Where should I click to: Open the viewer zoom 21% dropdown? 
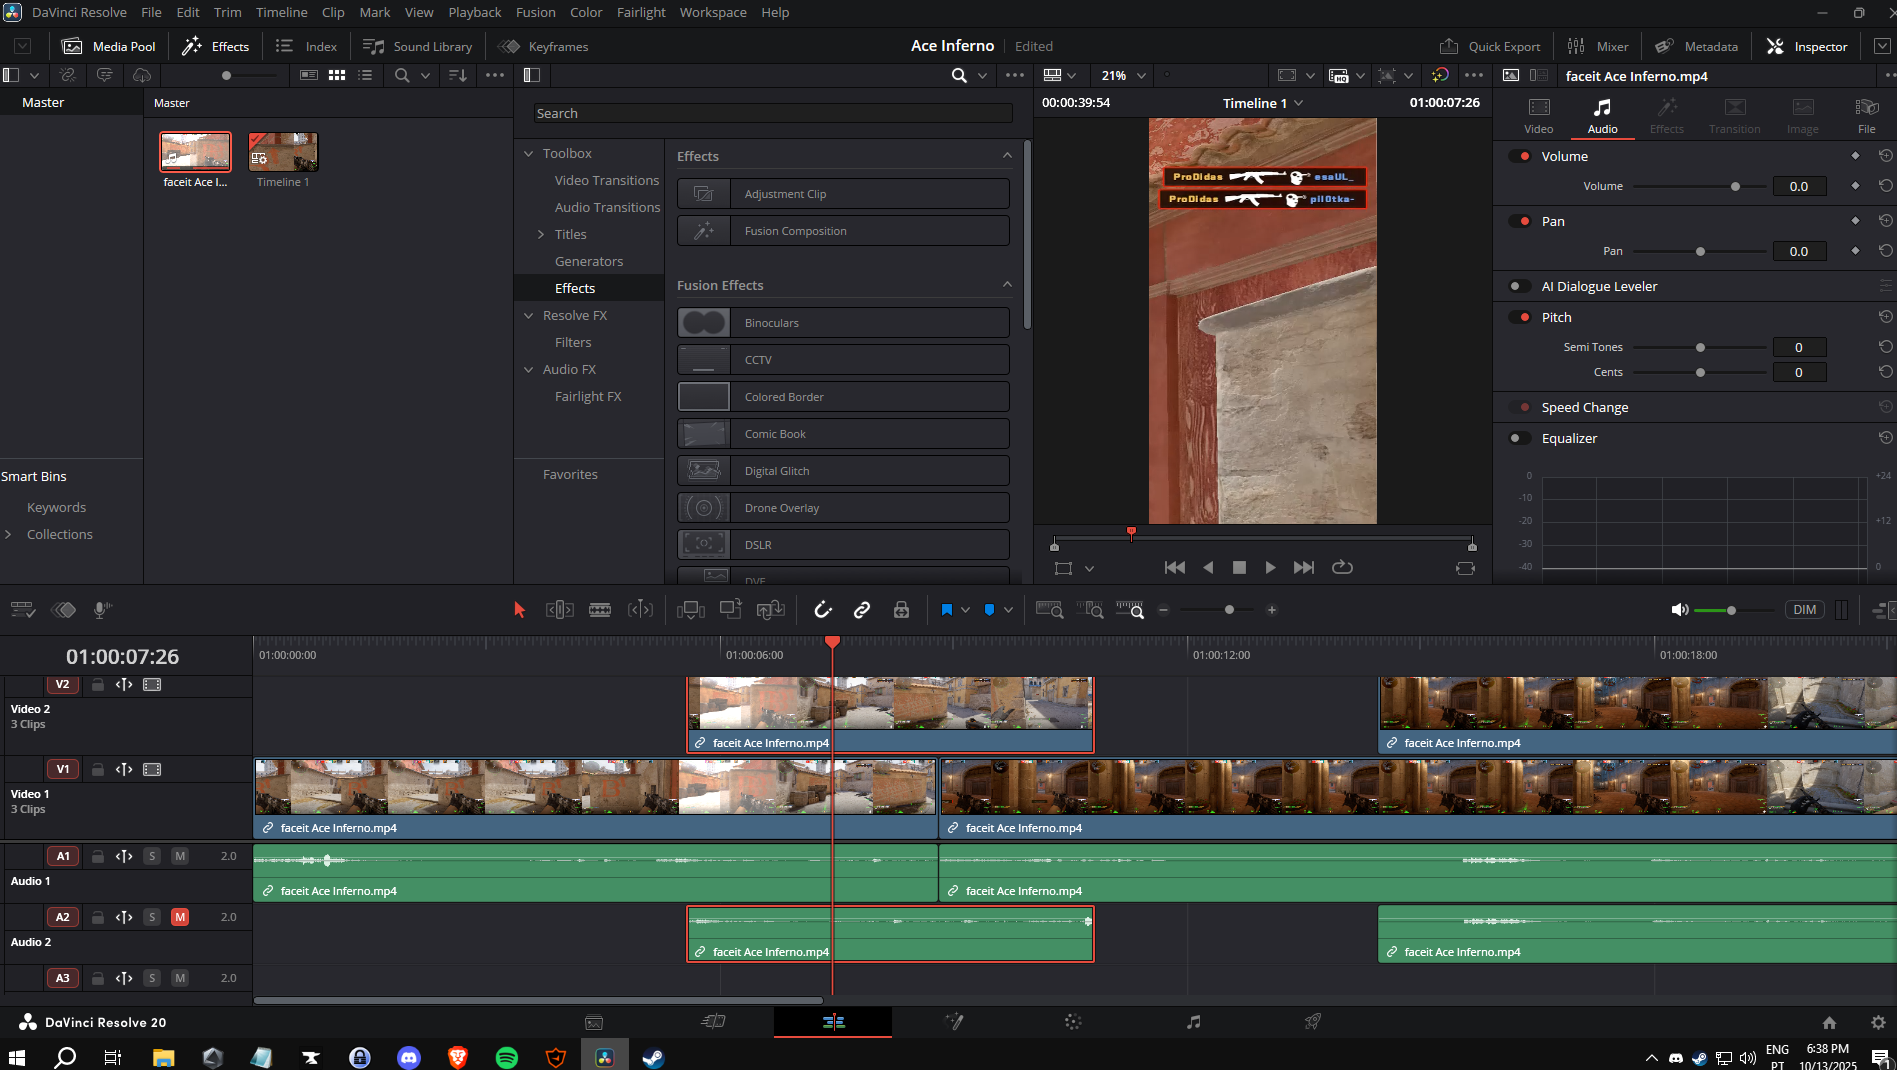click(x=1124, y=75)
